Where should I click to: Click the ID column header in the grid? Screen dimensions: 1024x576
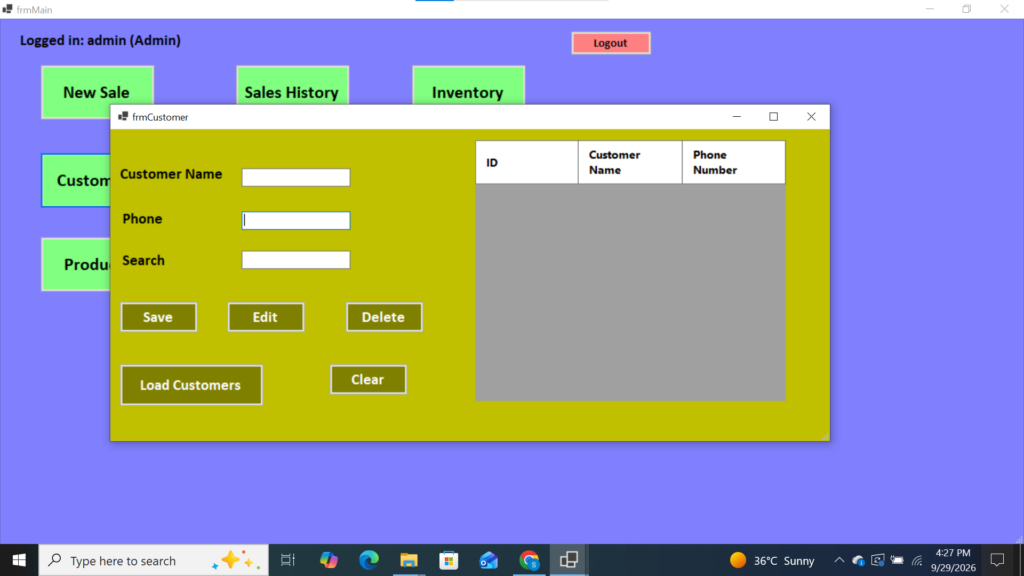click(x=526, y=163)
